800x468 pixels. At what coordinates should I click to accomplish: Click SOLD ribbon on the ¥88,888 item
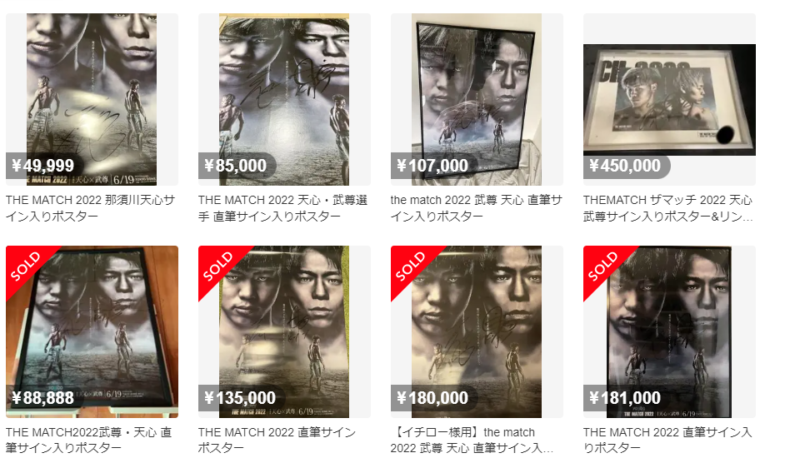(x=26, y=265)
